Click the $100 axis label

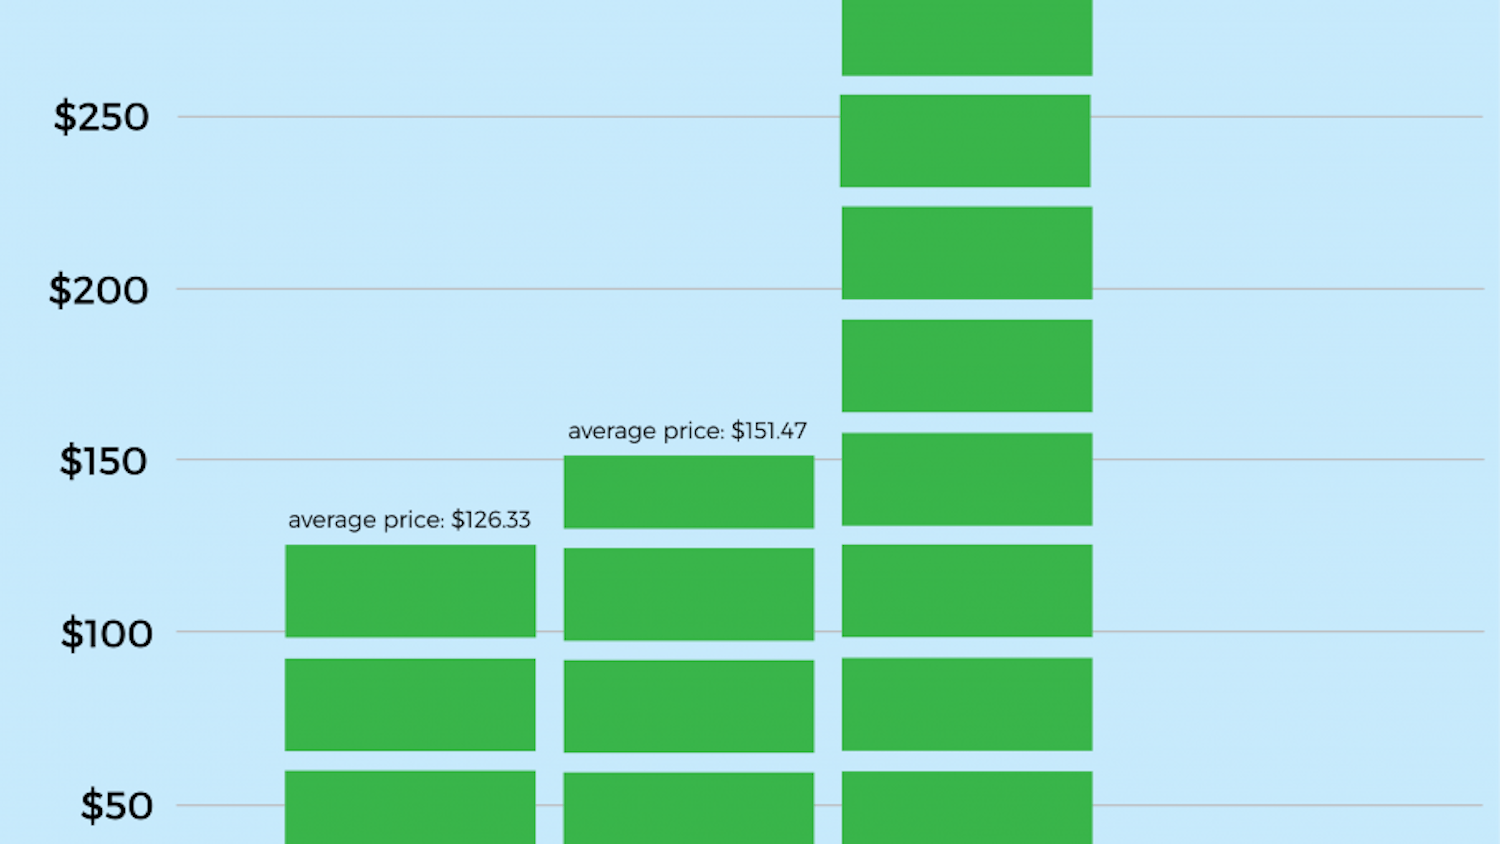point(106,633)
